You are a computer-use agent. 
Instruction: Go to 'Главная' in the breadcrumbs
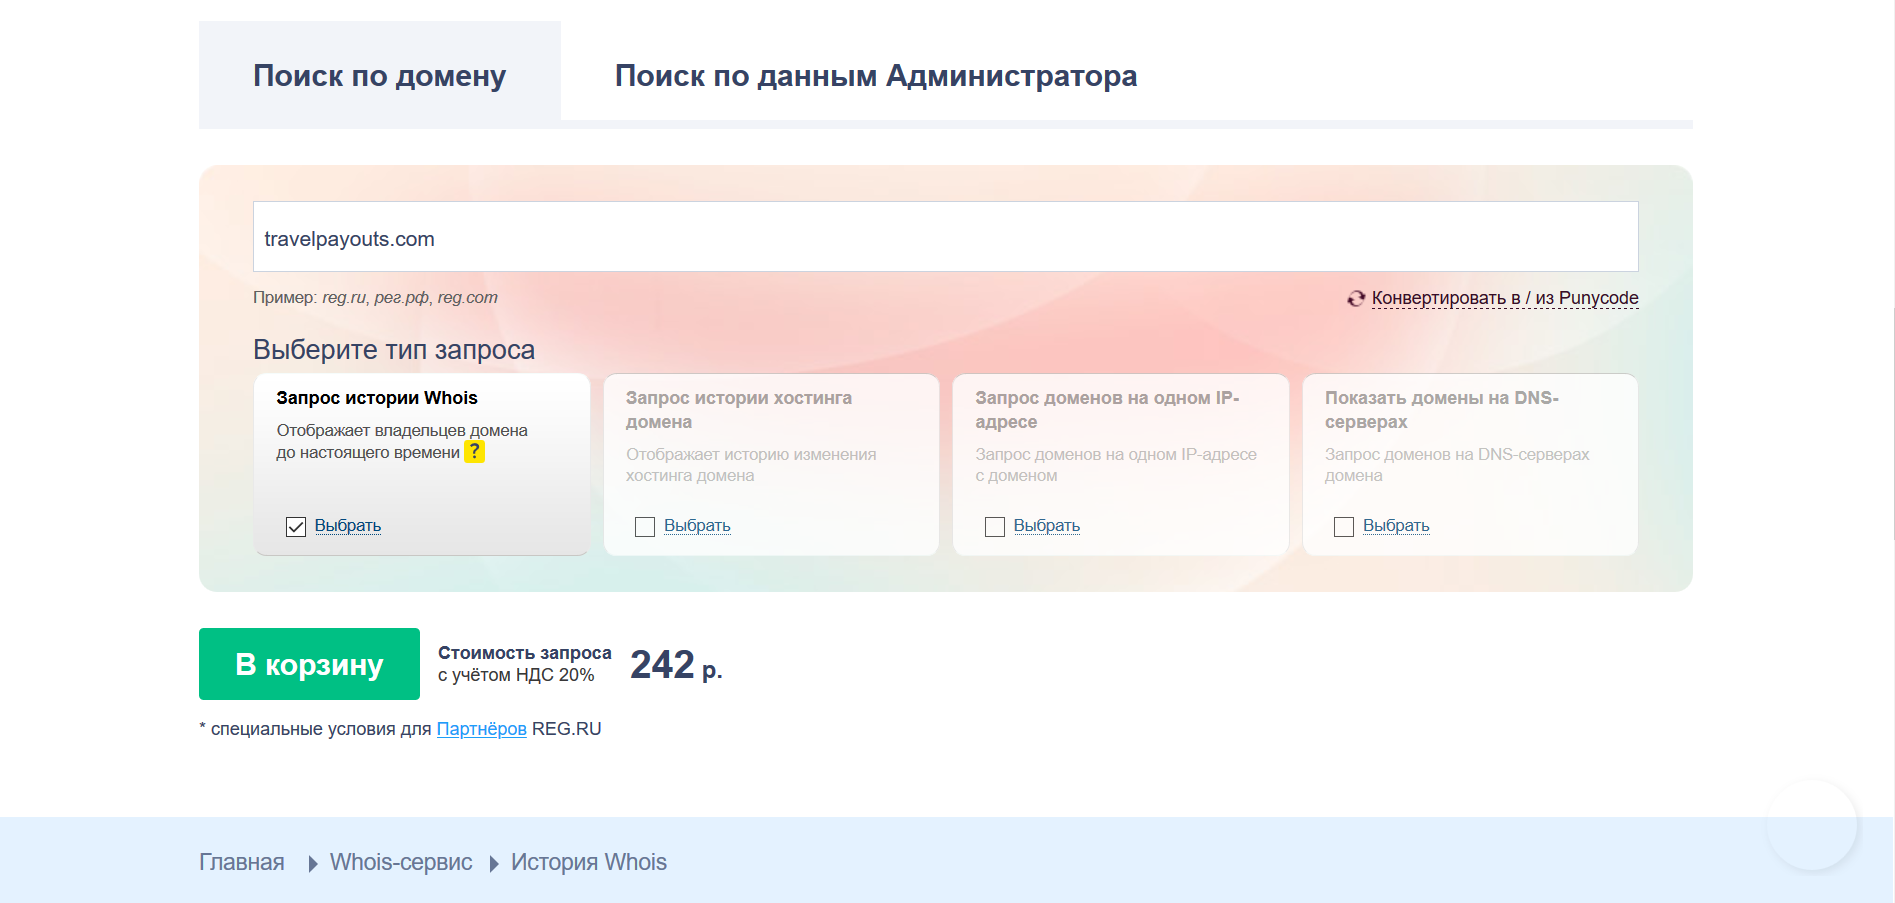pos(242,862)
